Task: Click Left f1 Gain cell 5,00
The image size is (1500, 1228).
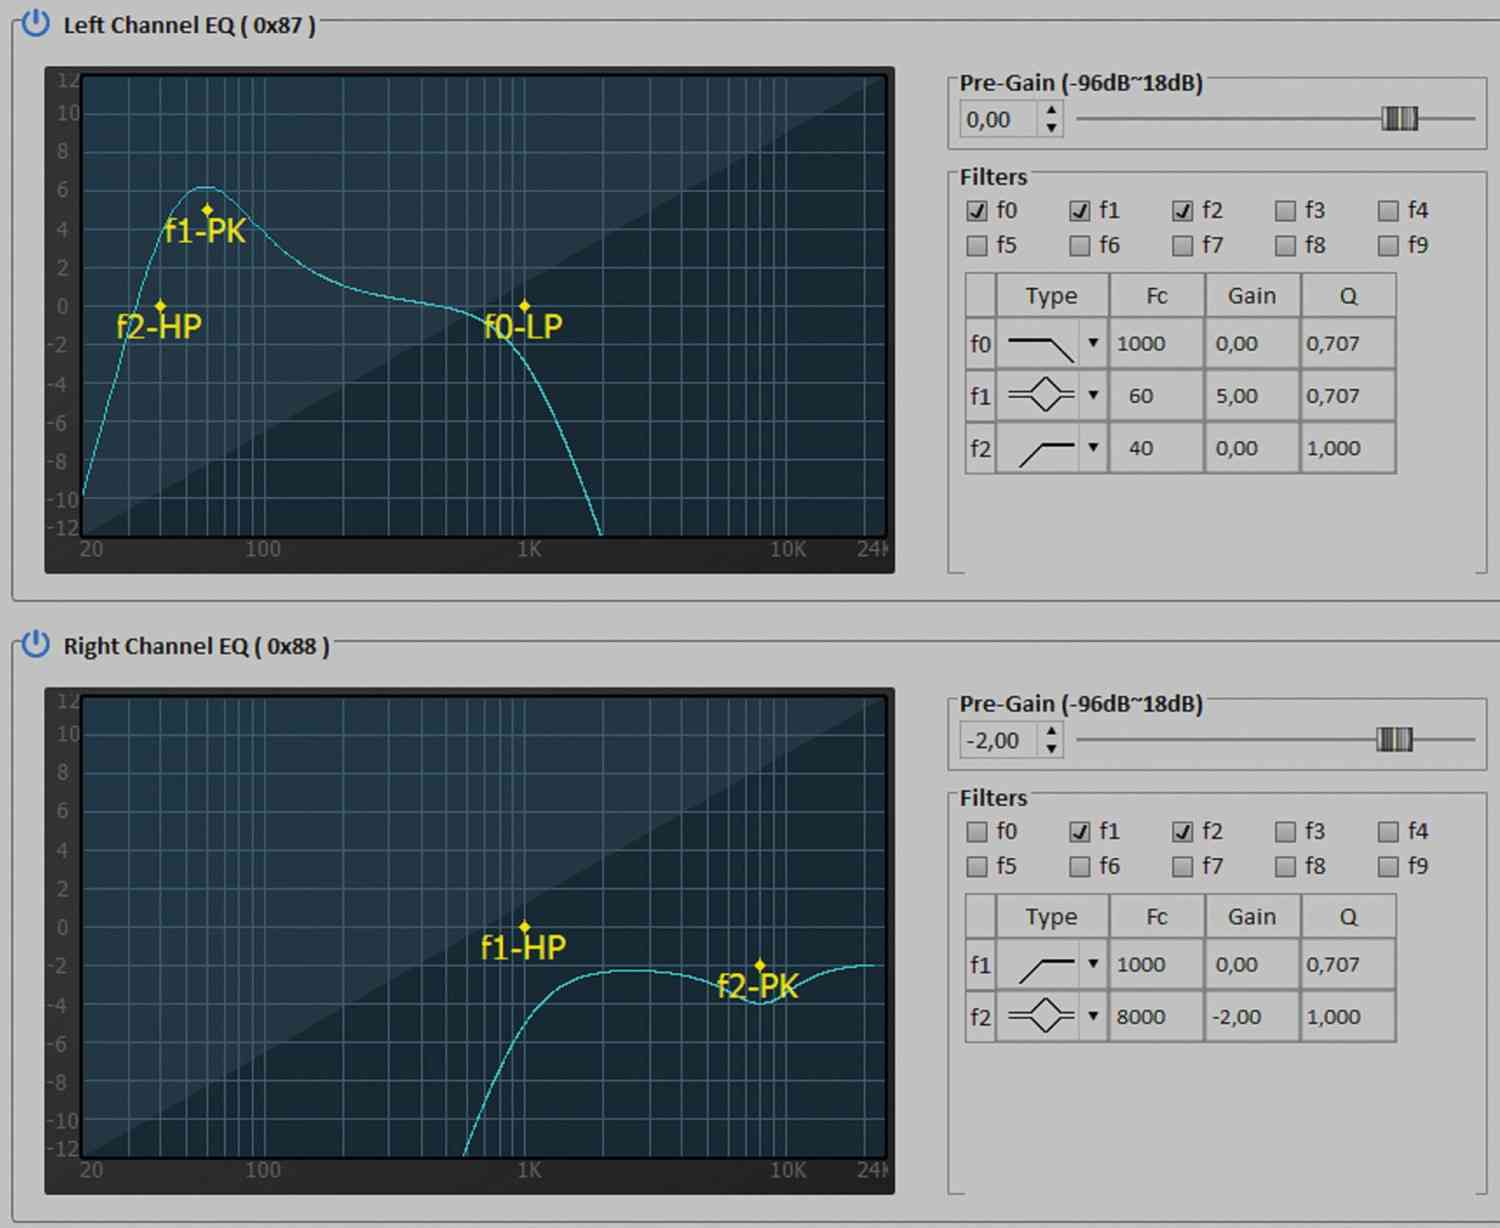Action: [1252, 396]
